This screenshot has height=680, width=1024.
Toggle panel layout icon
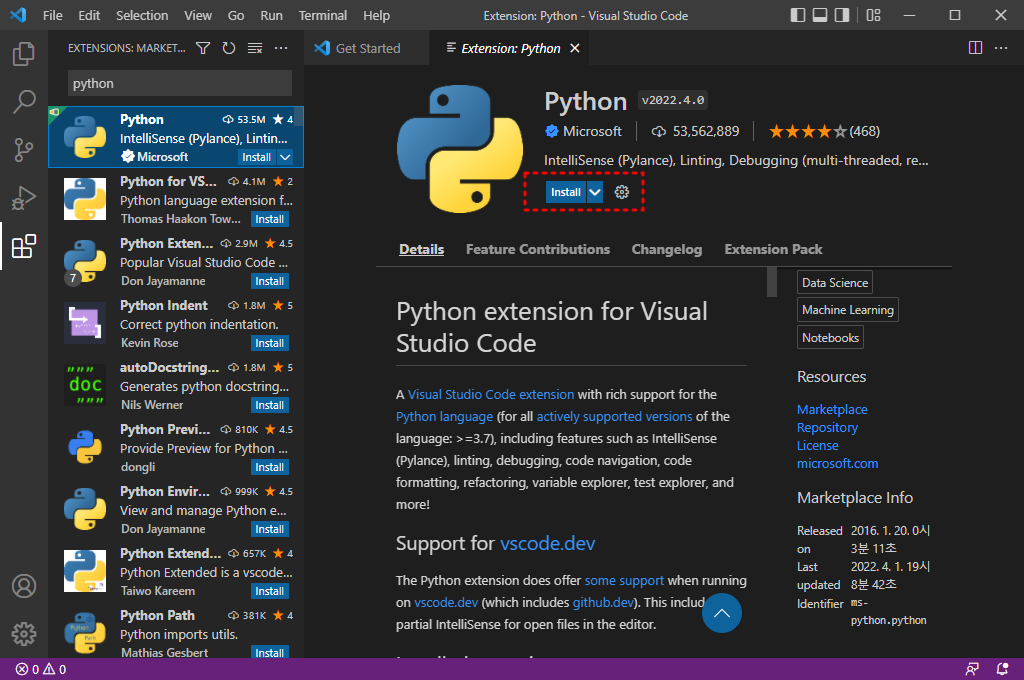coord(820,15)
